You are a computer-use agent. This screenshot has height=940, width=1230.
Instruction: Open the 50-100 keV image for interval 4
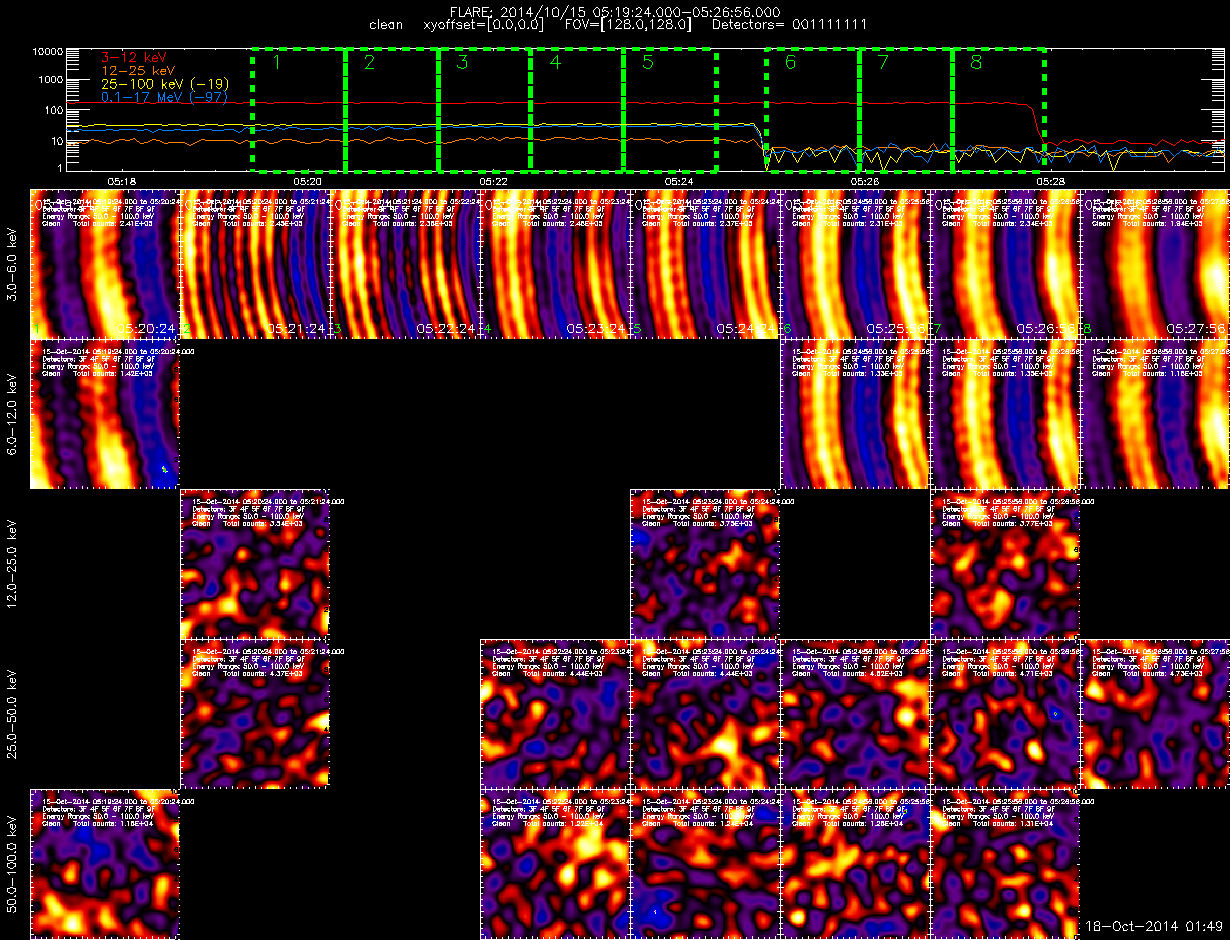pyautogui.click(x=555, y=864)
